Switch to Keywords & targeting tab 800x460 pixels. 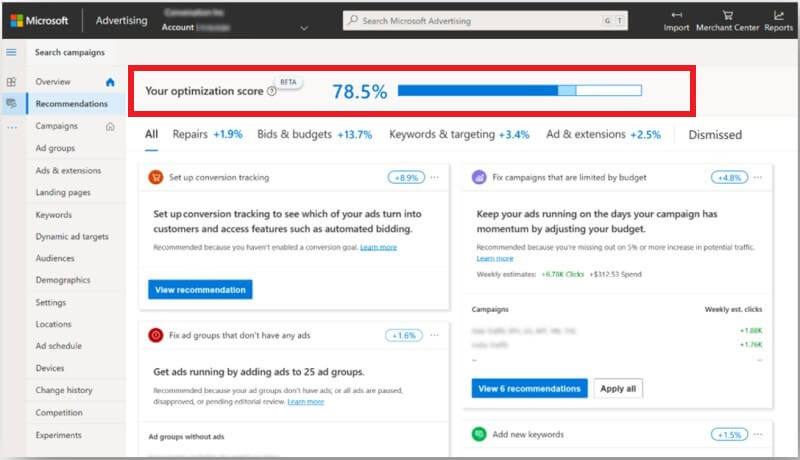(459, 134)
